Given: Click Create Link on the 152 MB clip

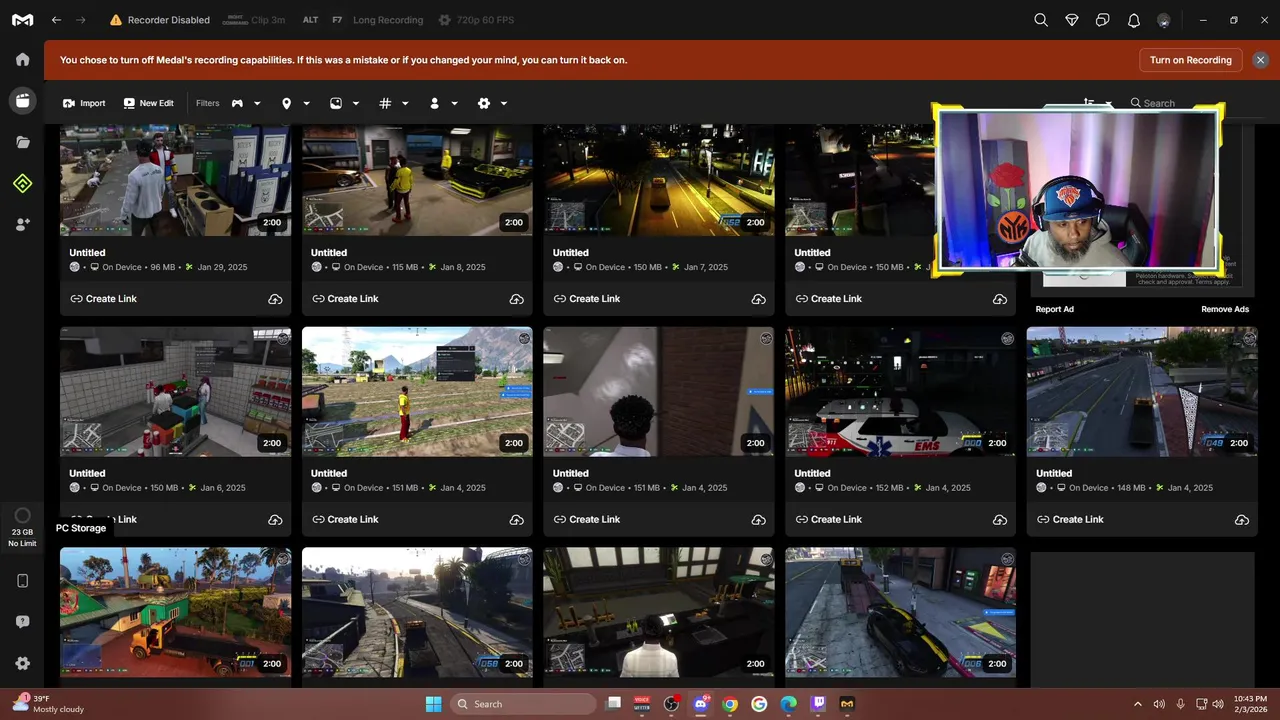Looking at the screenshot, I should coord(828,520).
